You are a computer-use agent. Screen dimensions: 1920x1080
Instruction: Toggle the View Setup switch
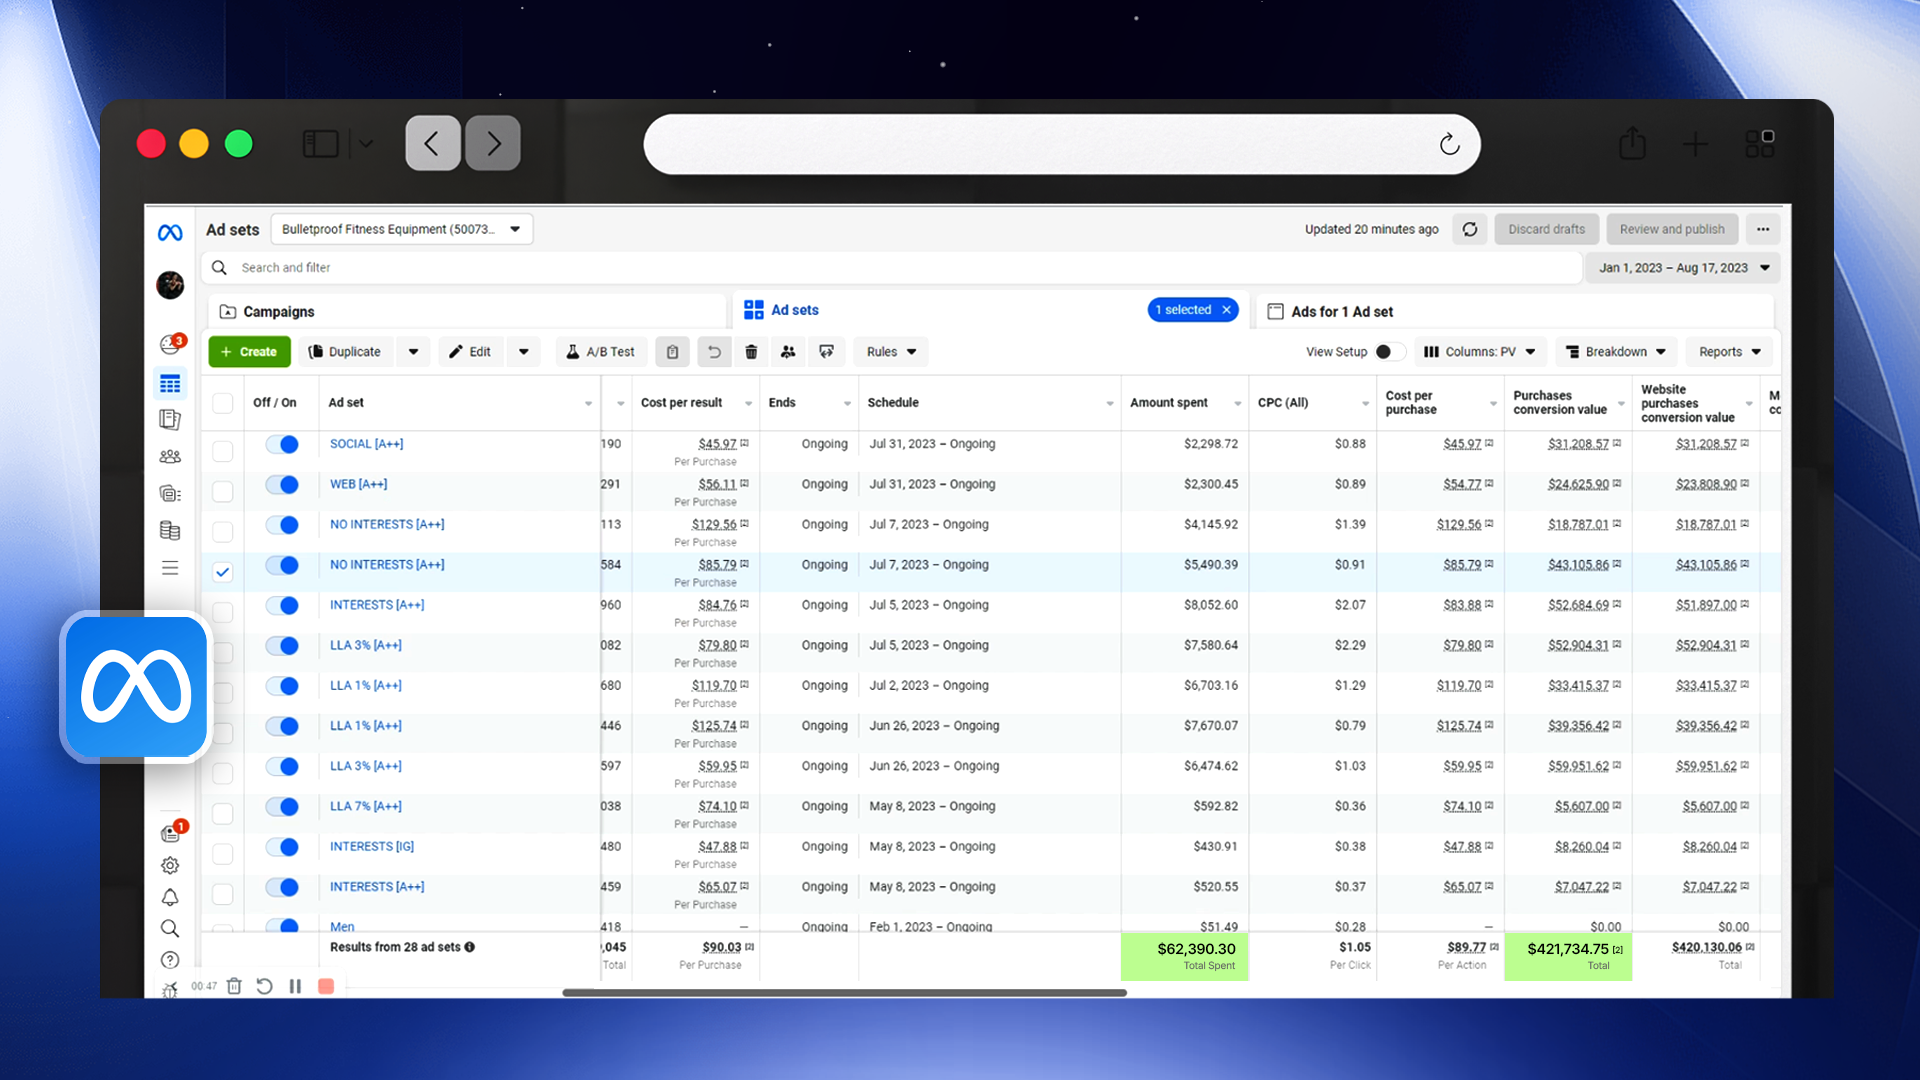point(1390,352)
